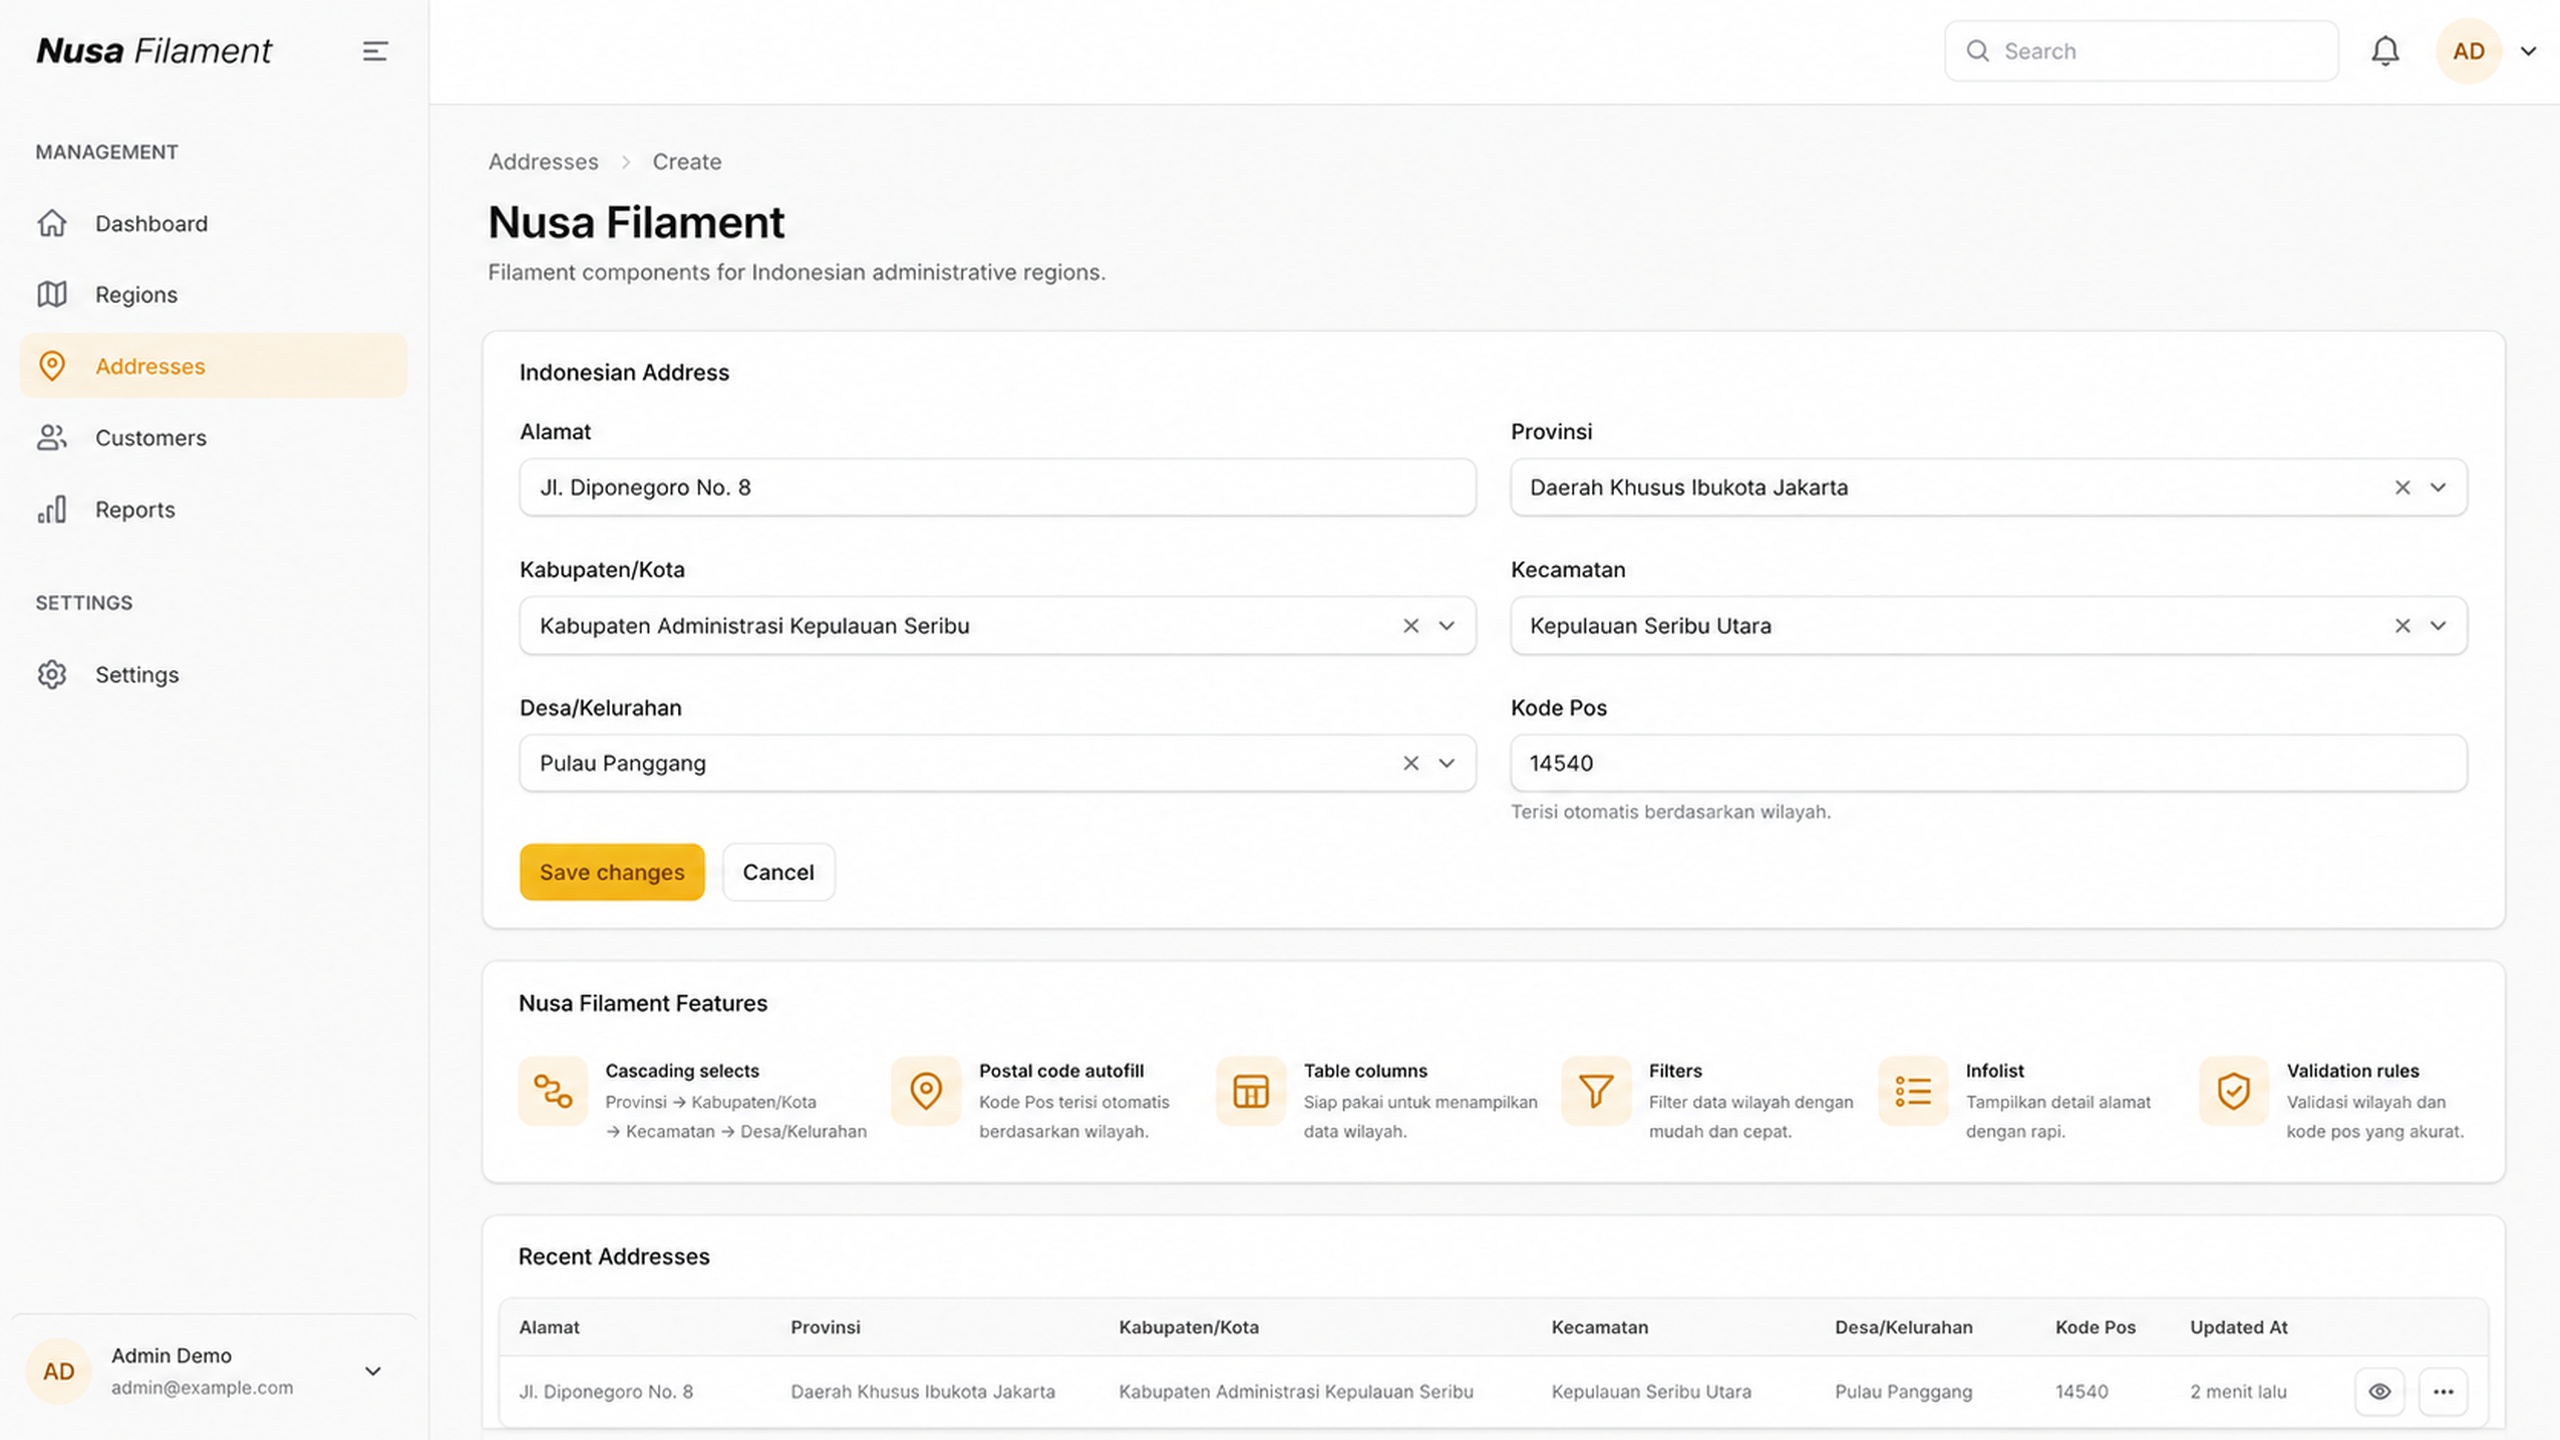Sort by the Kode Pos column header
The image size is (2560, 1440).
(2095, 1327)
